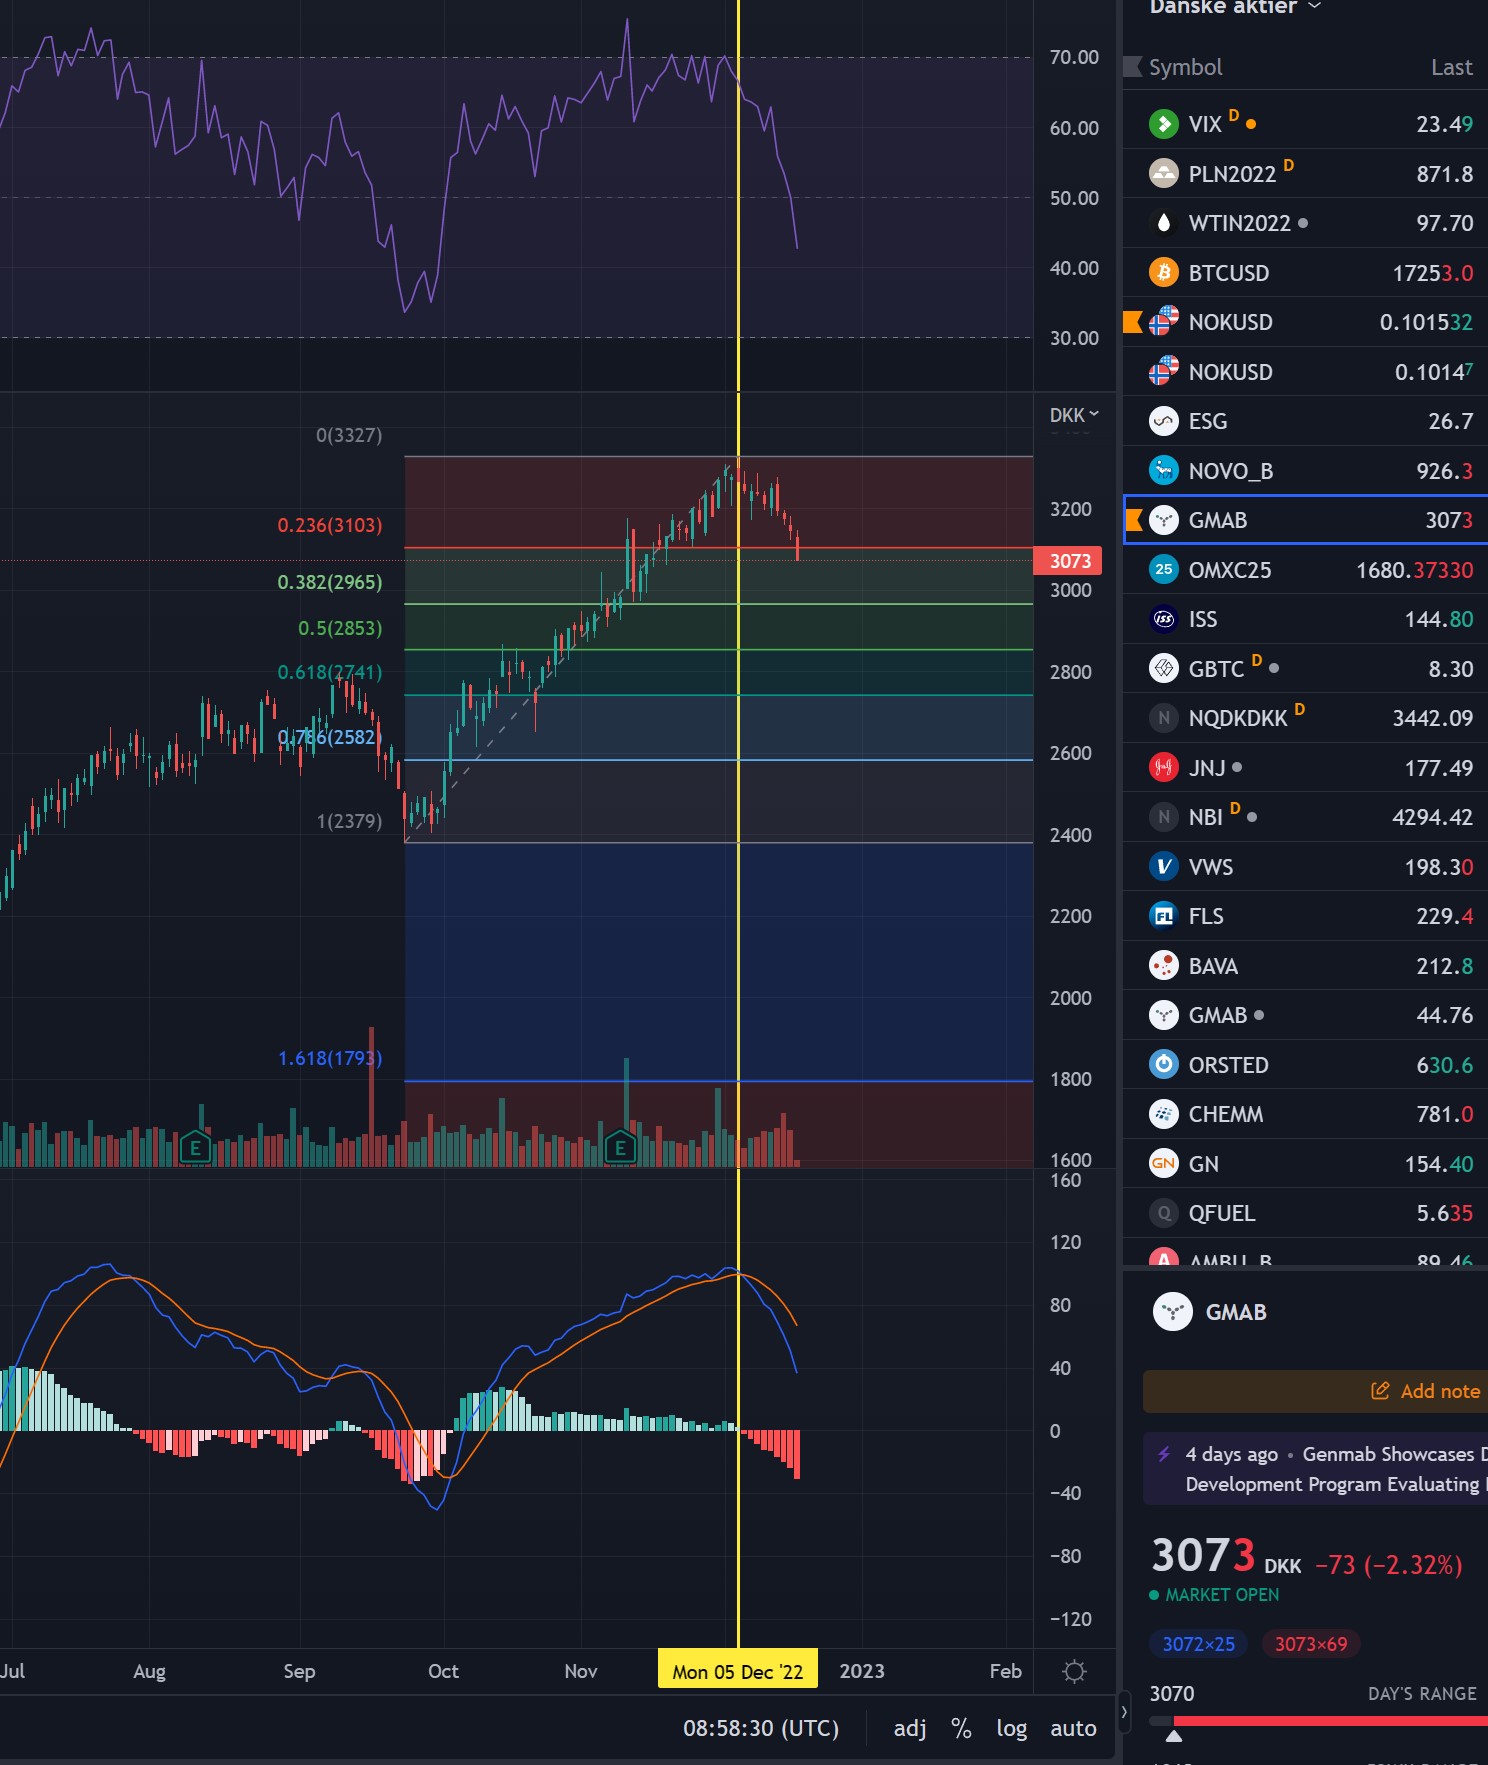Click the −73 (−2.32%) price change text
Image resolution: width=1488 pixels, height=1765 pixels.
click(x=1389, y=1564)
